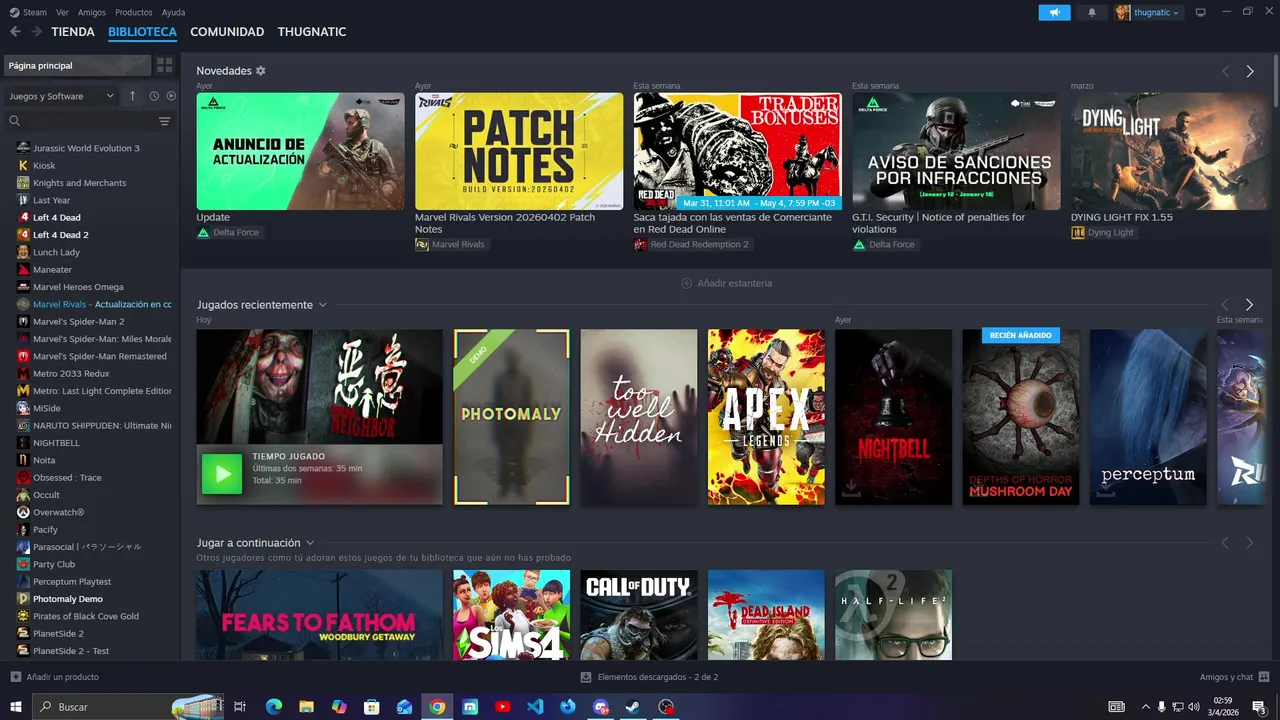This screenshot has height=720, width=1280.
Task: Toggle the ready-to-play filter icon
Action: (171, 96)
